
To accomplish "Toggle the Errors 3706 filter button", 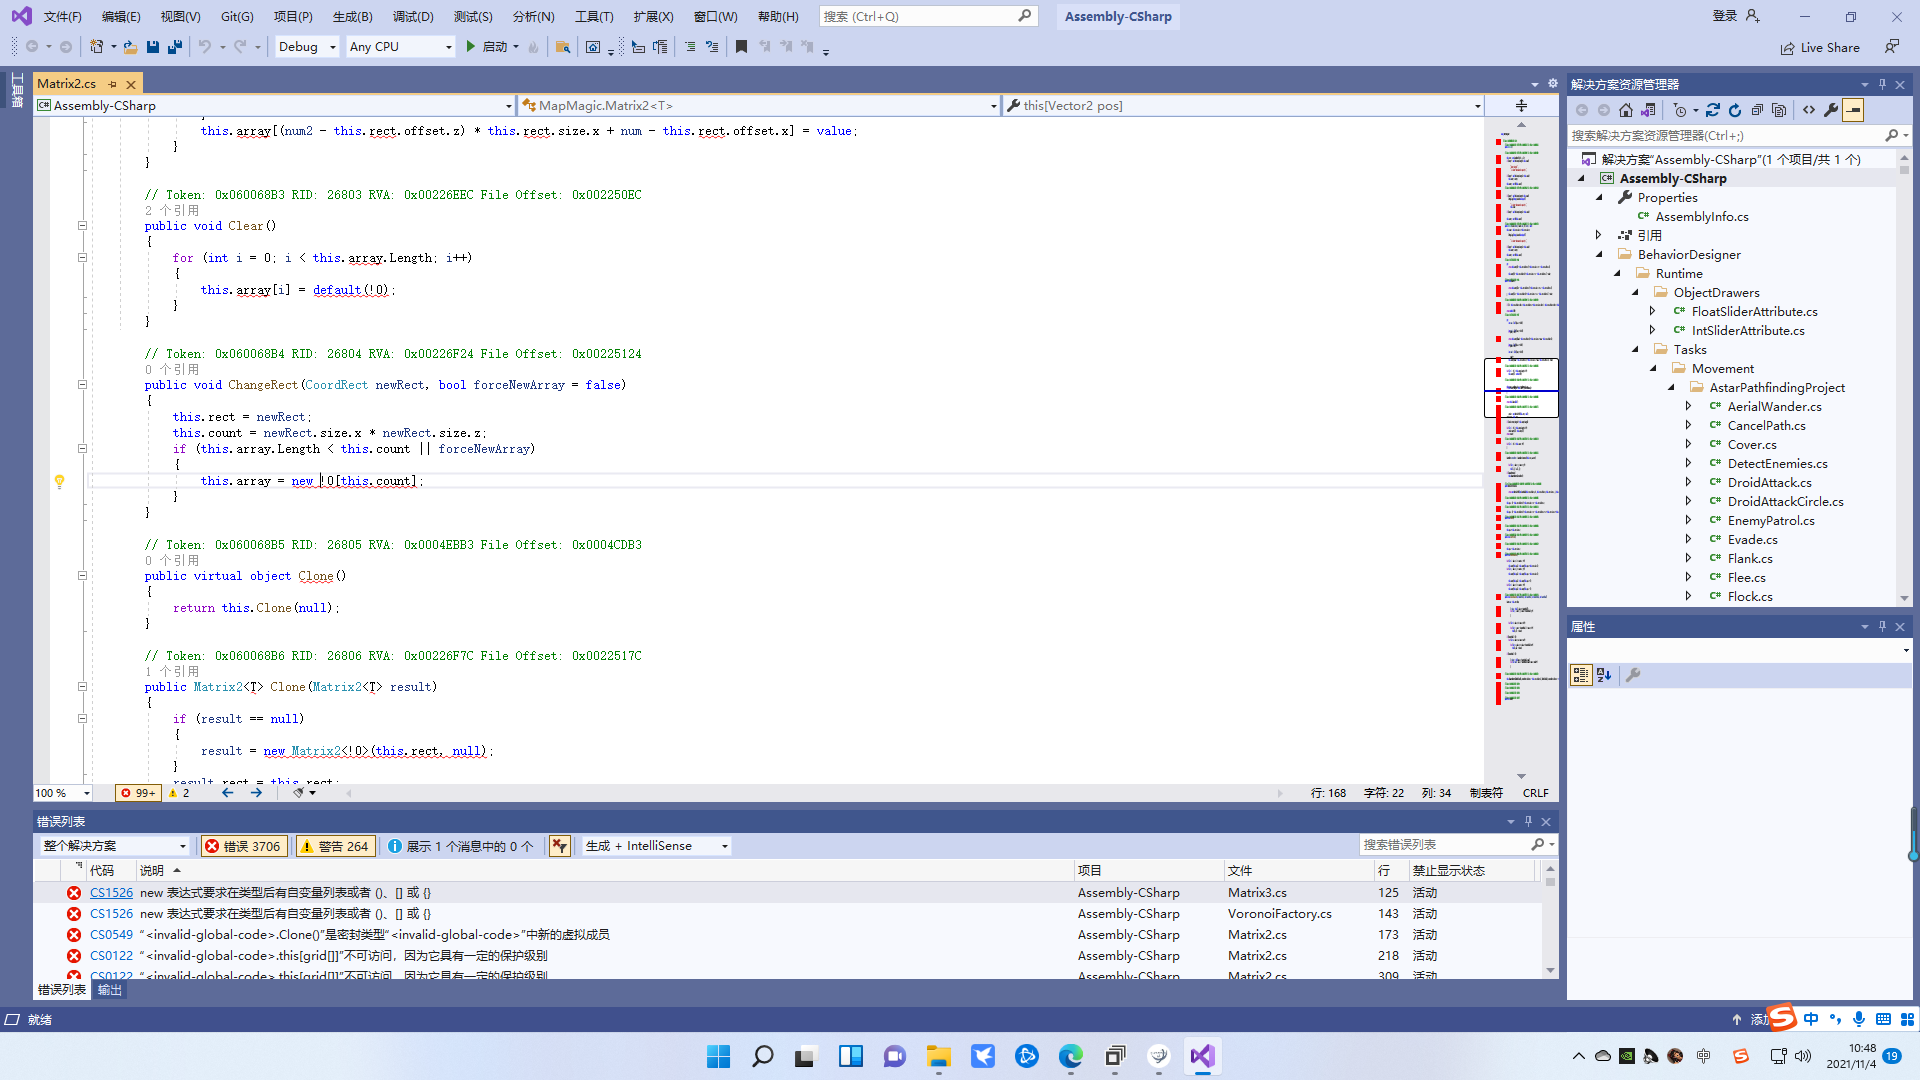I will pyautogui.click(x=243, y=846).
